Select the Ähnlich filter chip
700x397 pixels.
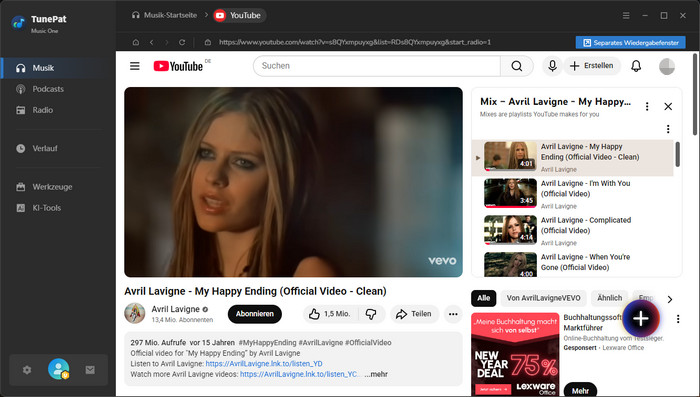[x=609, y=298]
